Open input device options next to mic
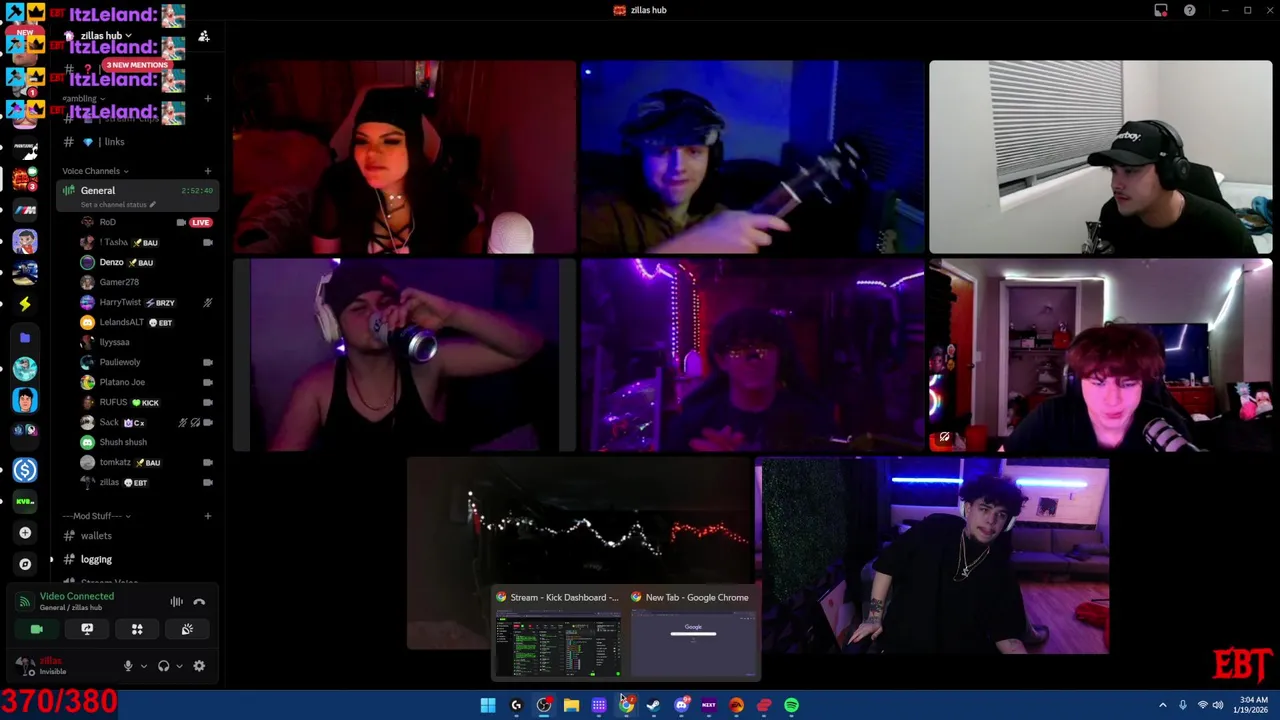This screenshot has width=1280, height=720. pyautogui.click(x=143, y=666)
